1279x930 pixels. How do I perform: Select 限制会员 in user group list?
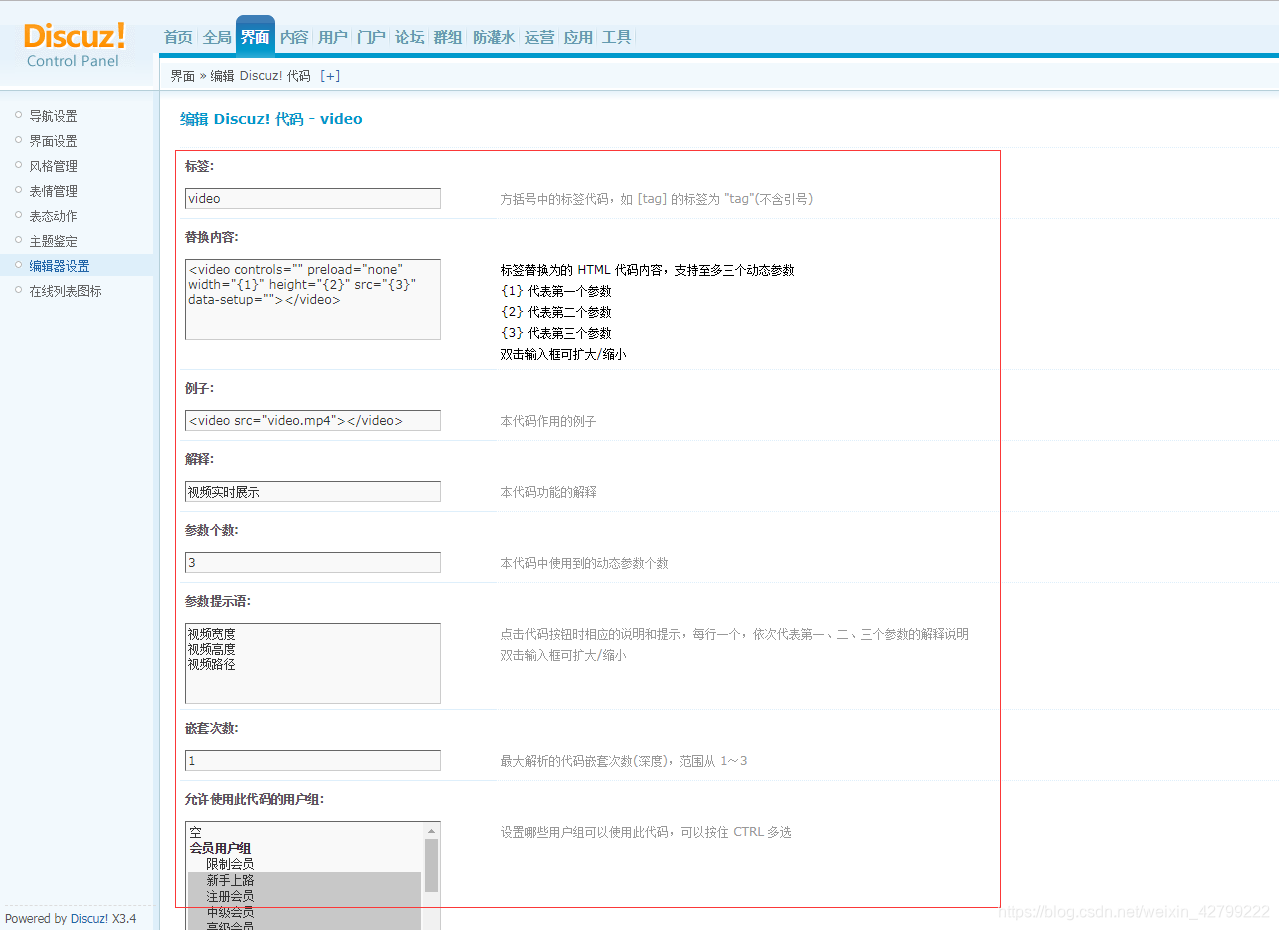tap(305, 864)
